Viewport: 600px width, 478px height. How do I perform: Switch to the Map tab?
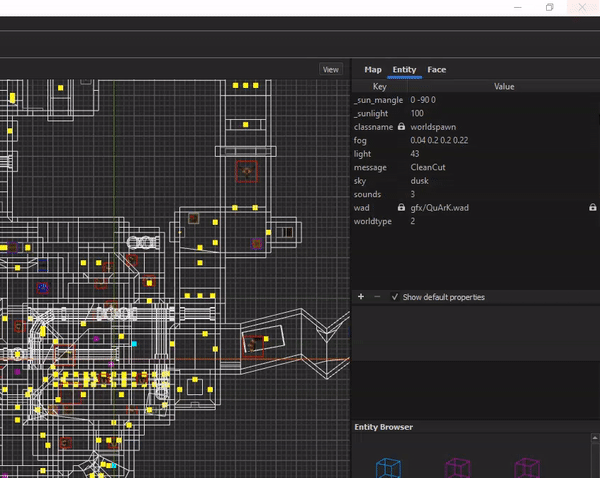coord(373,70)
